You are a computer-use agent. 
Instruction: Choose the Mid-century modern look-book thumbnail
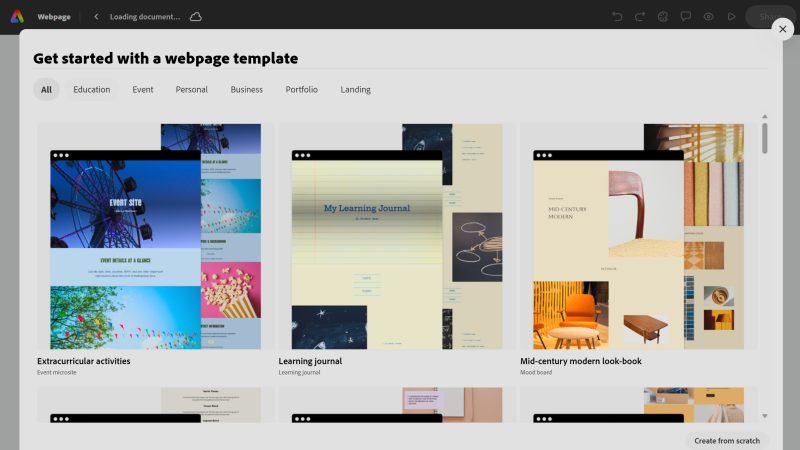639,236
